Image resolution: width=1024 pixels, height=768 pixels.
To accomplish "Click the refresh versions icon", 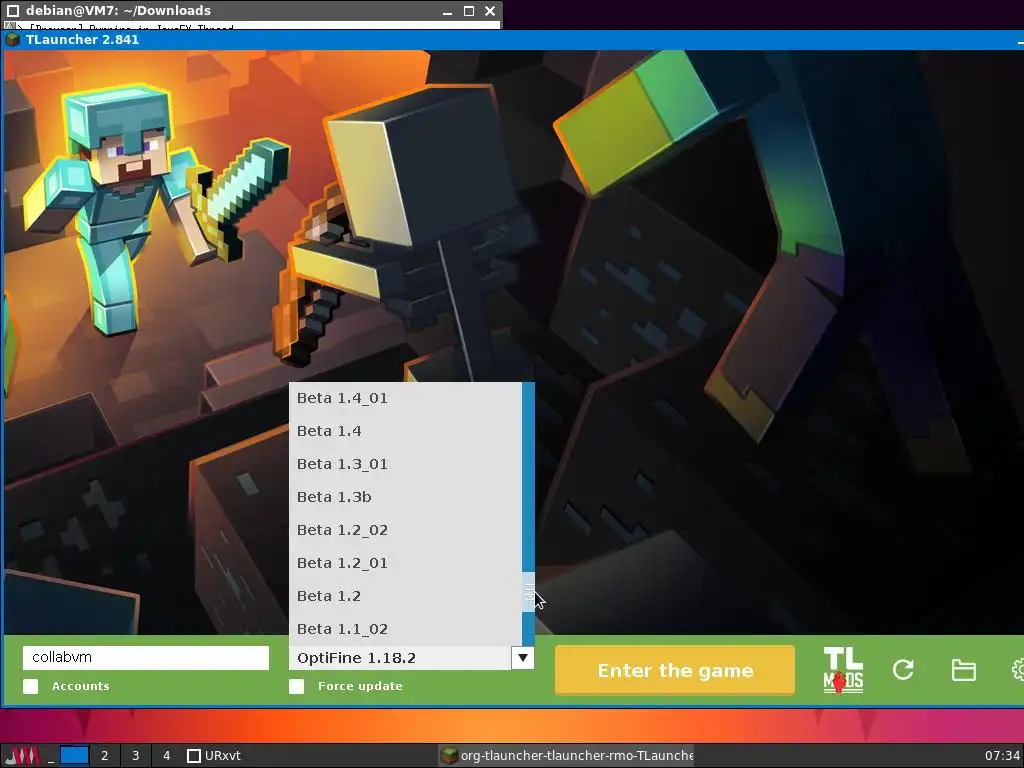I will tap(903, 669).
